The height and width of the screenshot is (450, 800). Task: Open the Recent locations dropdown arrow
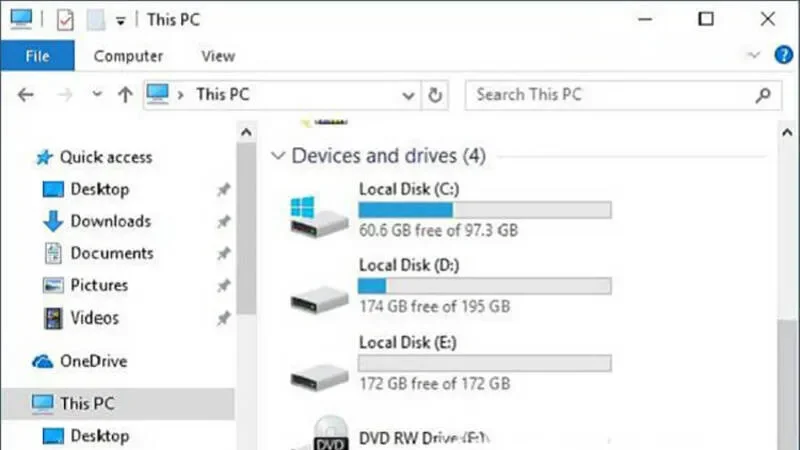click(x=97, y=95)
